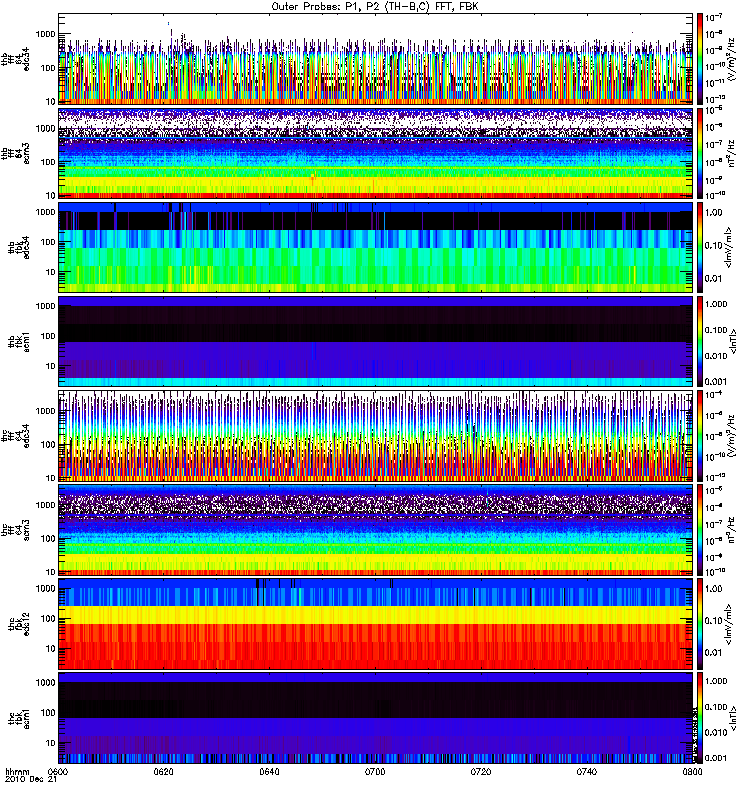Screen dimensions: 750x800
Task: Click the color bar beside bottom scm1 panel
Action: pyautogui.click(x=701, y=717)
